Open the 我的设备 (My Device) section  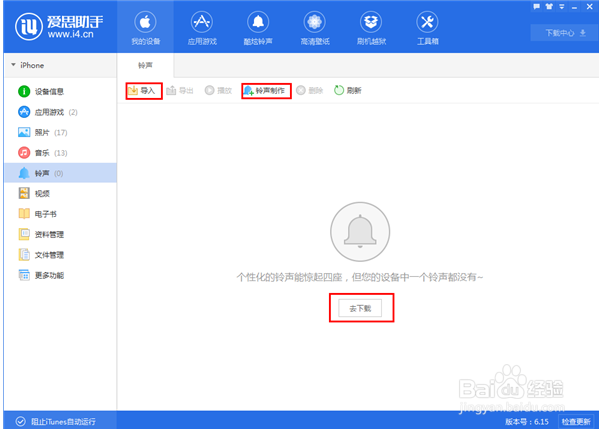coord(145,28)
